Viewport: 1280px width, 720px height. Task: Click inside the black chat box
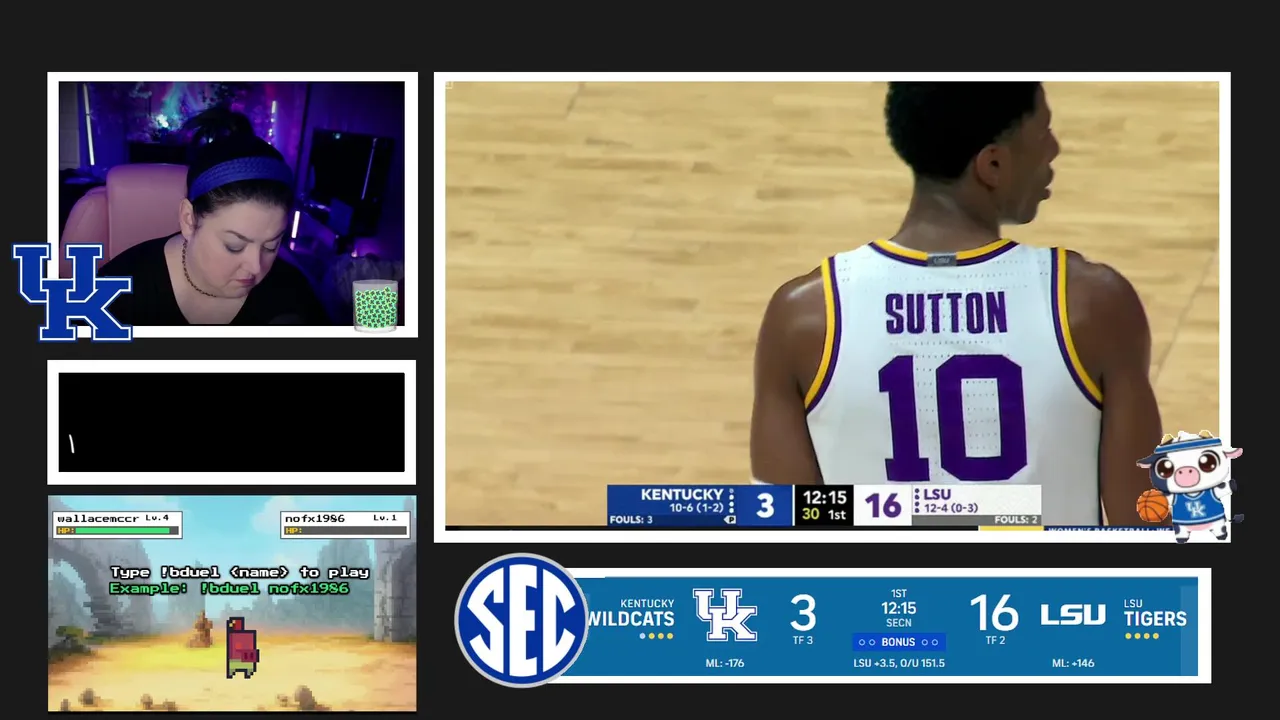232,422
